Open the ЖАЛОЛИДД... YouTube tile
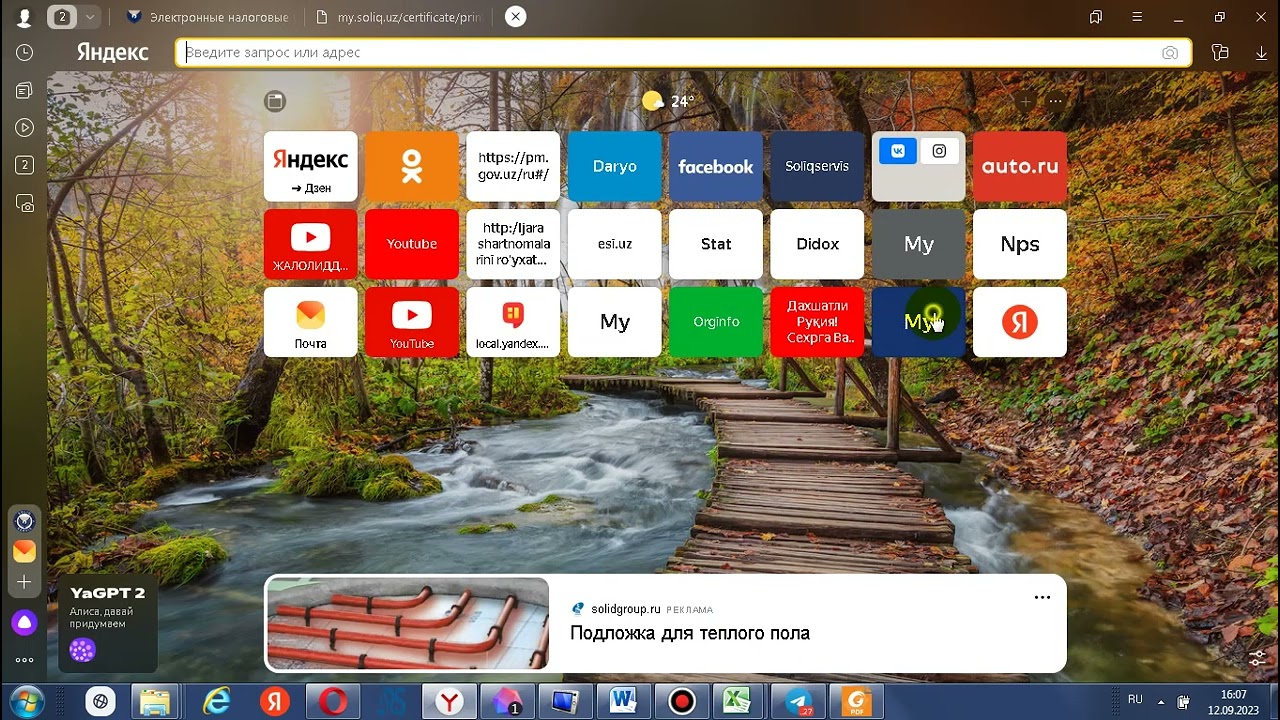Screen dimensions: 1280x720 pos(311,244)
